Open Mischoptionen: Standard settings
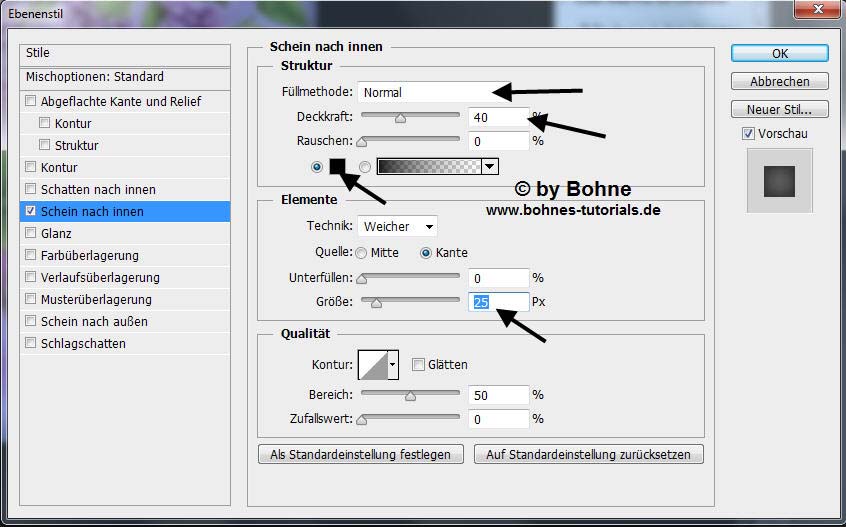Screen dimensions: 846x527 (x=95, y=77)
